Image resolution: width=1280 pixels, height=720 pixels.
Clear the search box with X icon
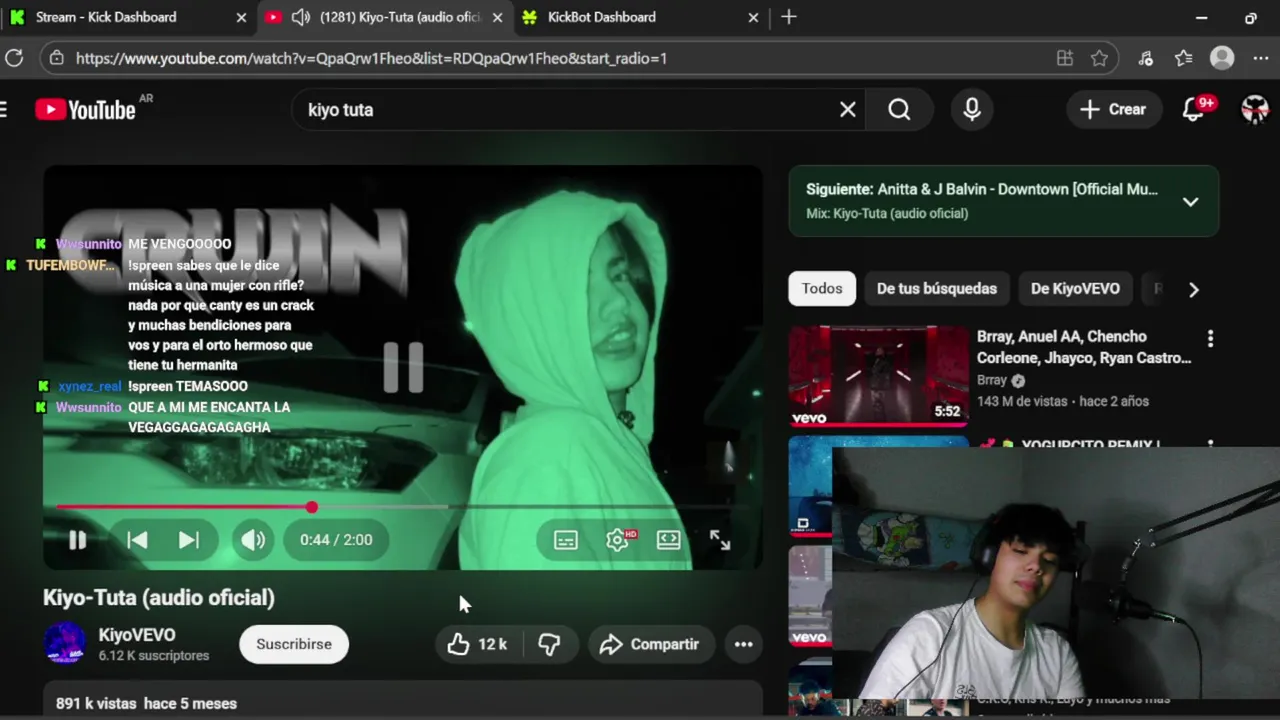847,109
